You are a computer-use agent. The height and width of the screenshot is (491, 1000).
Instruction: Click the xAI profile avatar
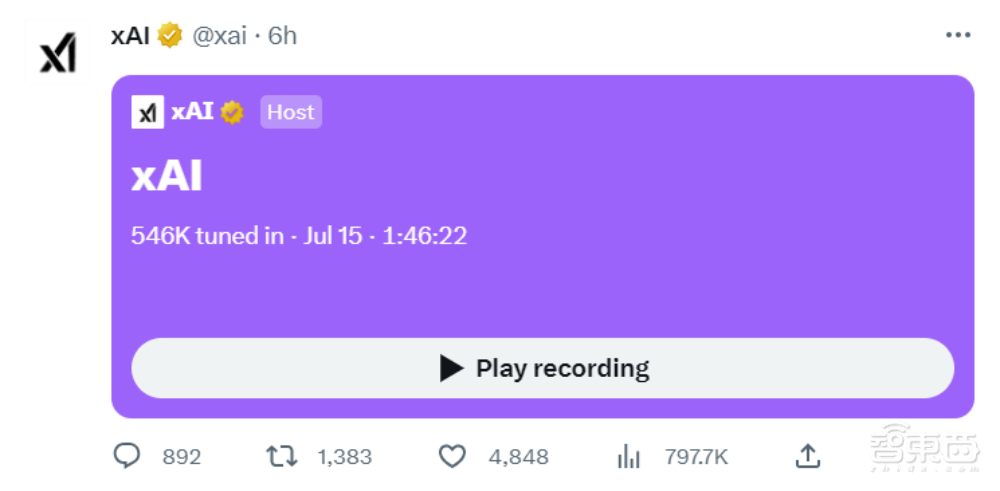point(58,52)
